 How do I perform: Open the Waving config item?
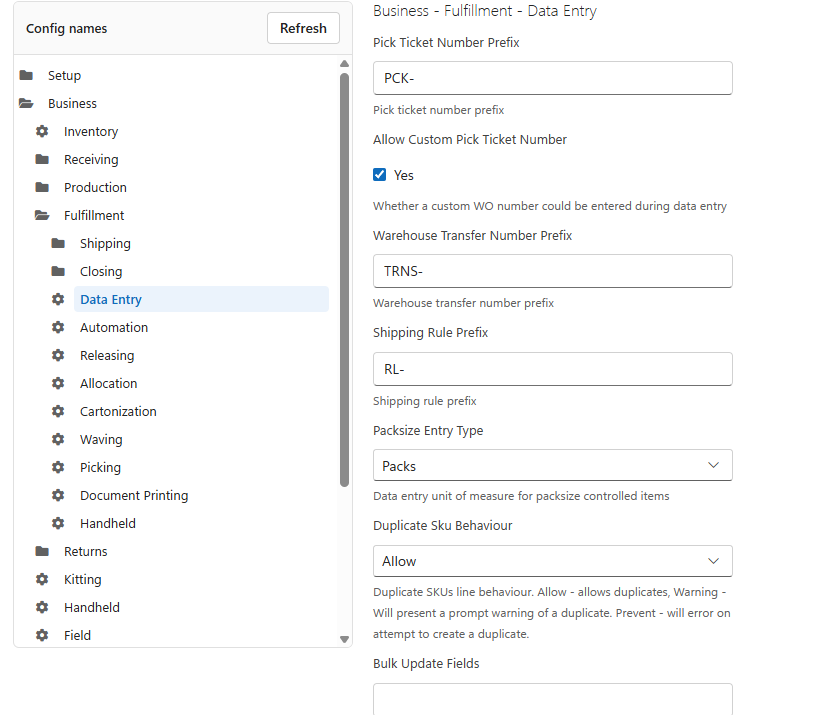(x=101, y=439)
